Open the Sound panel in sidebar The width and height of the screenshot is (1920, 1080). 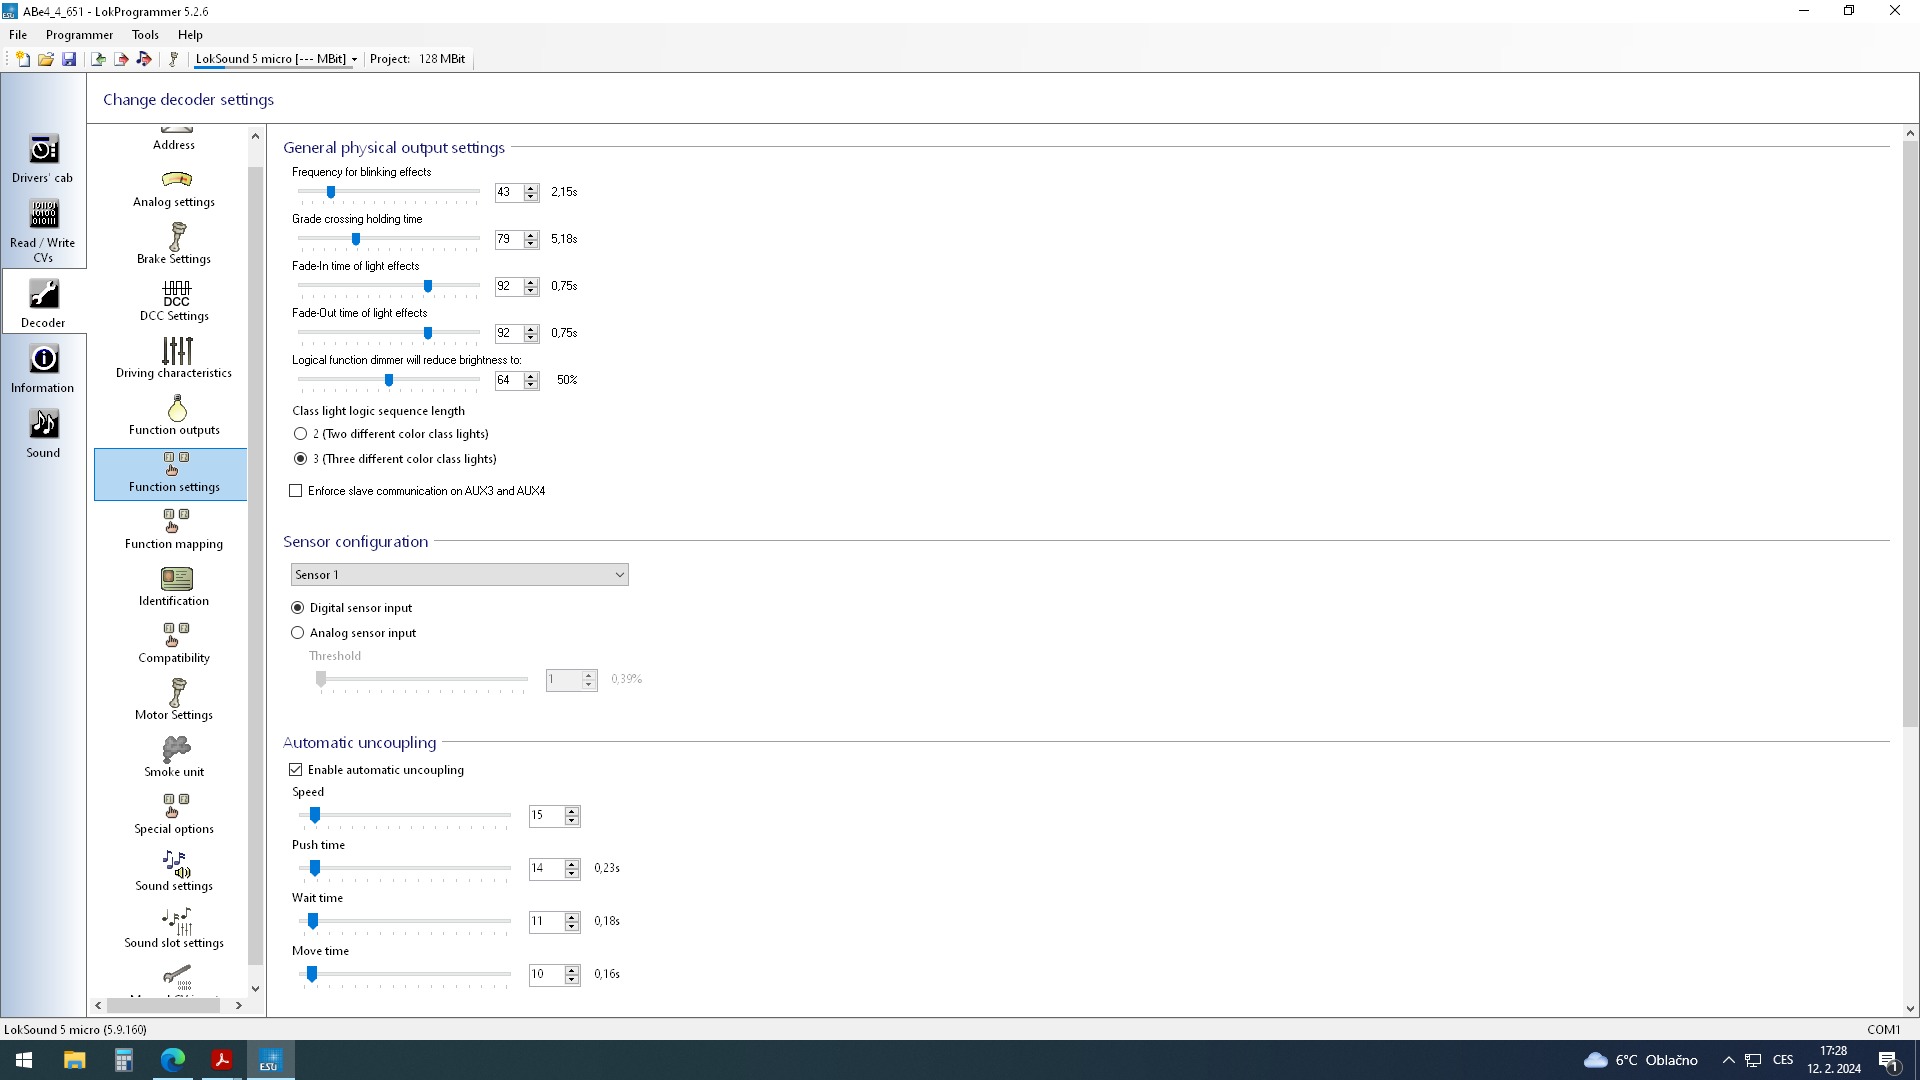[x=43, y=434]
